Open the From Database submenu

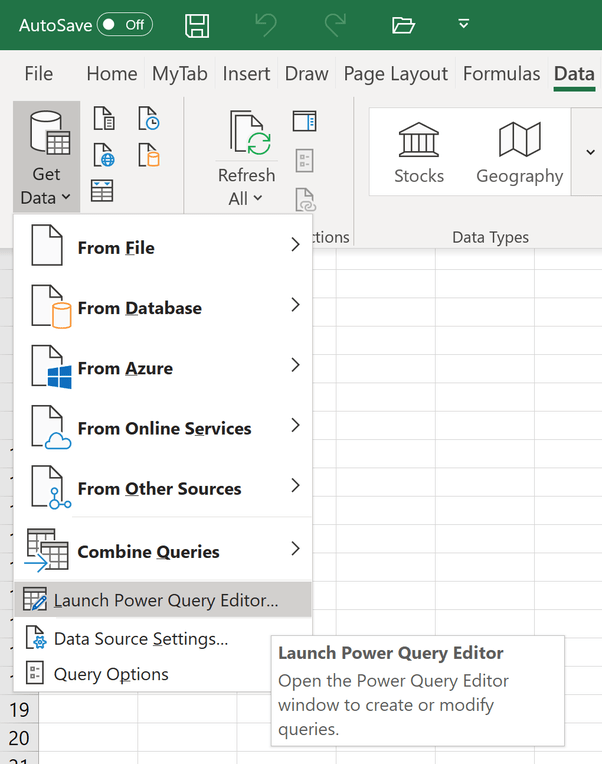[164, 306]
